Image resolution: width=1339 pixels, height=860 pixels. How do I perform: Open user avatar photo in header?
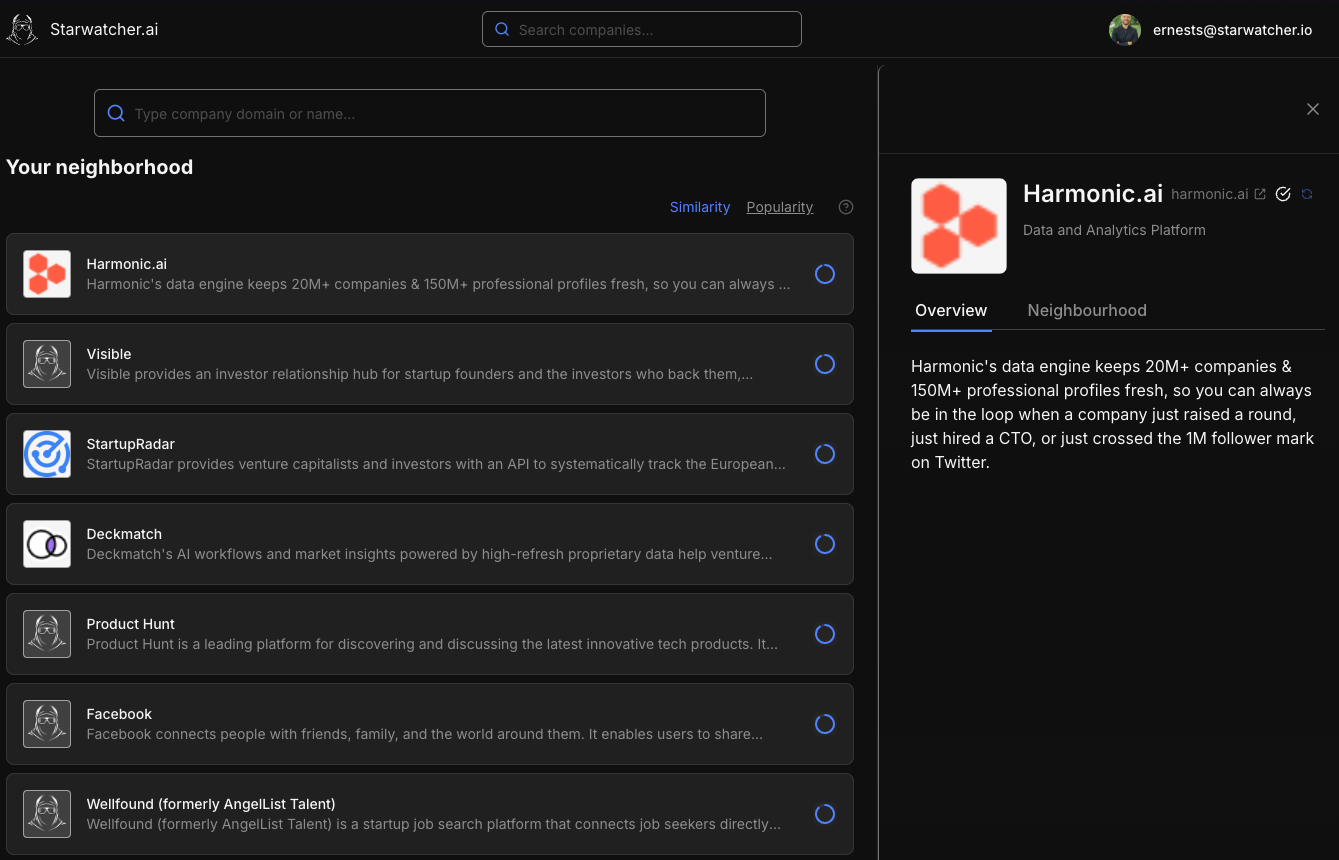pyautogui.click(x=1125, y=30)
